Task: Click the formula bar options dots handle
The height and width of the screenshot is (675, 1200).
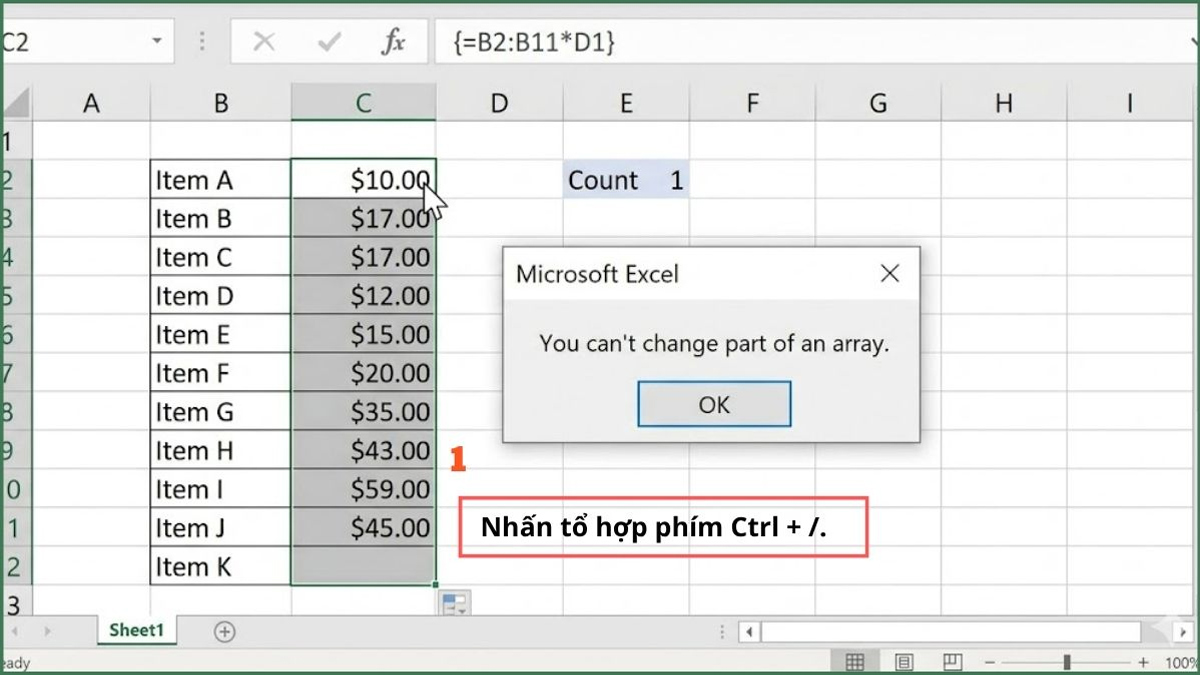Action: 202,42
